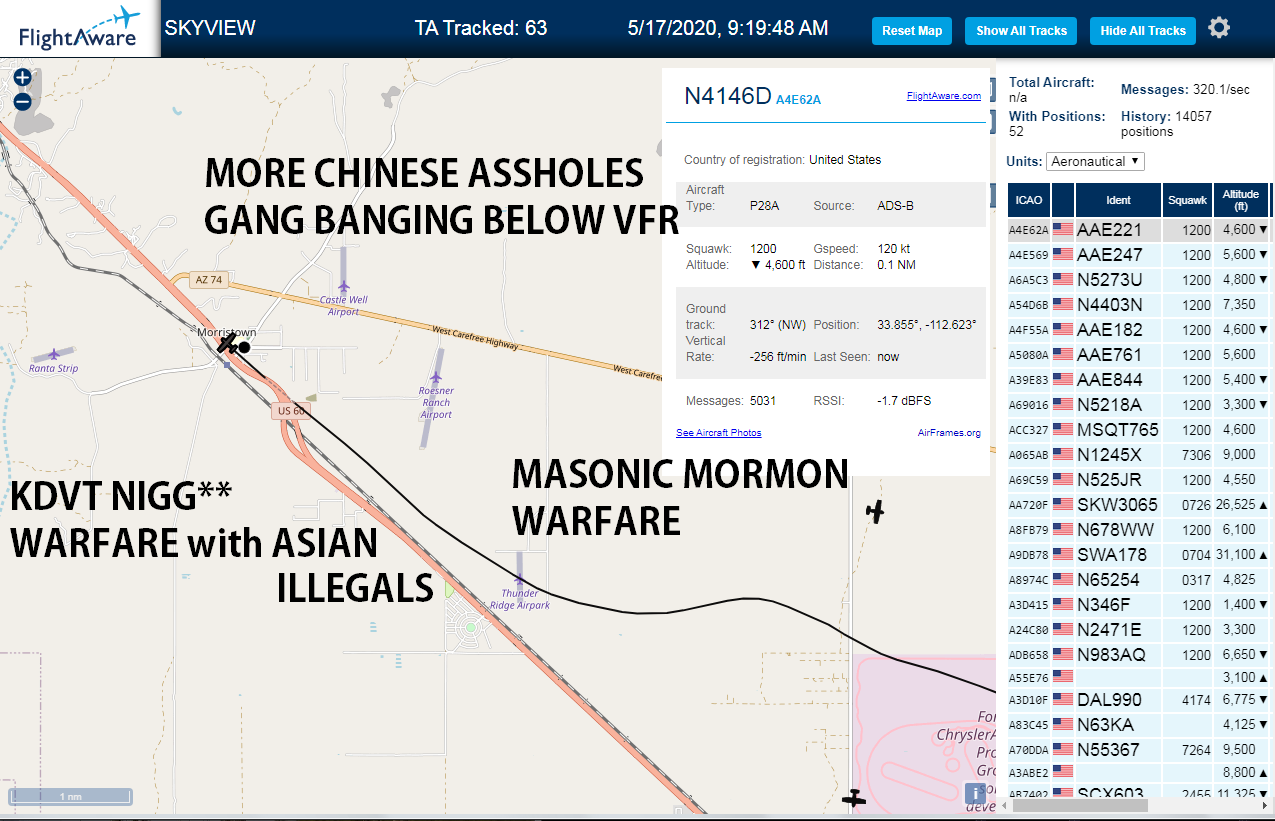Click the US flag in AAE247 row
The image size is (1275, 821).
pyautogui.click(x=1062, y=255)
